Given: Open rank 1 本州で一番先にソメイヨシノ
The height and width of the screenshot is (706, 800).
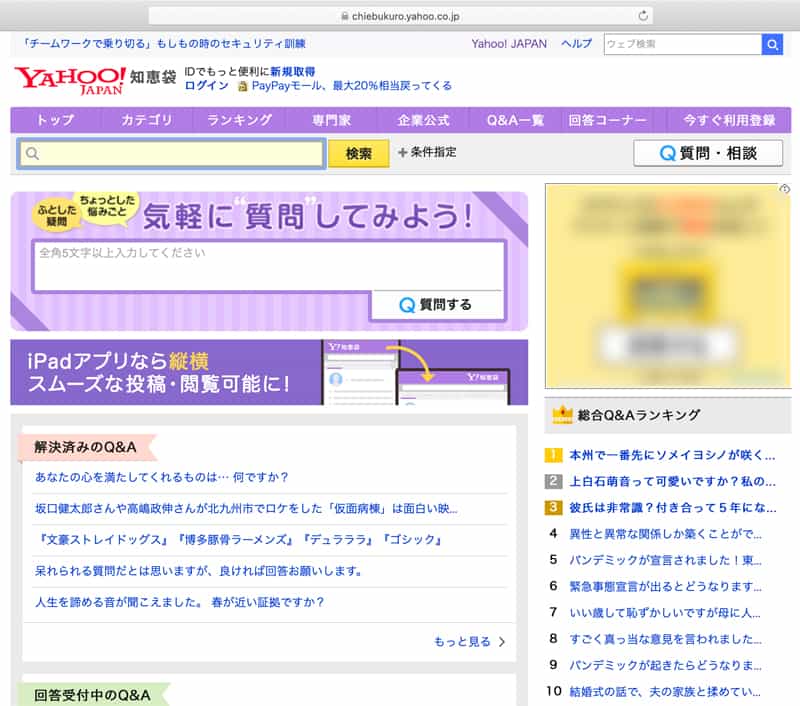Looking at the screenshot, I should point(672,456).
